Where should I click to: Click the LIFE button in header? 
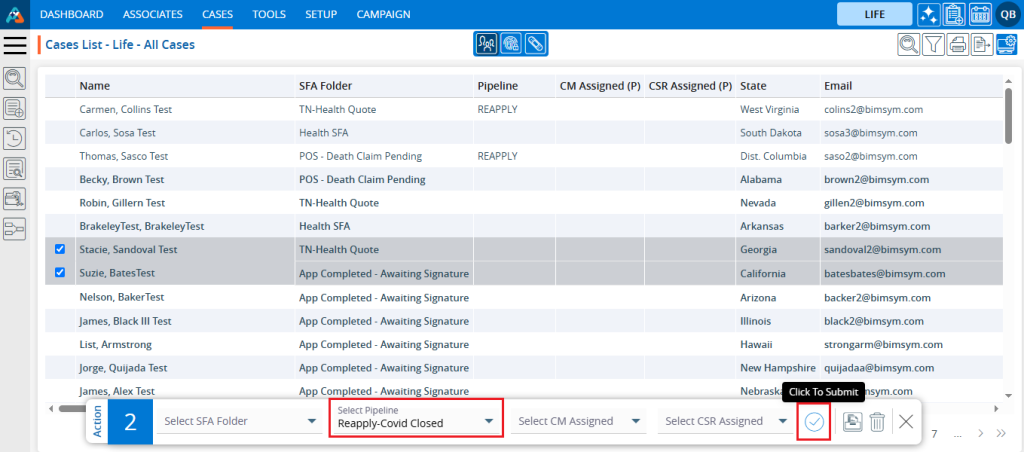click(874, 14)
